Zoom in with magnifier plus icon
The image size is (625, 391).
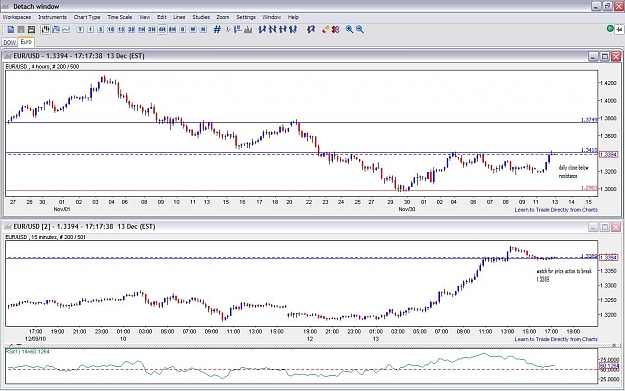[349, 29]
